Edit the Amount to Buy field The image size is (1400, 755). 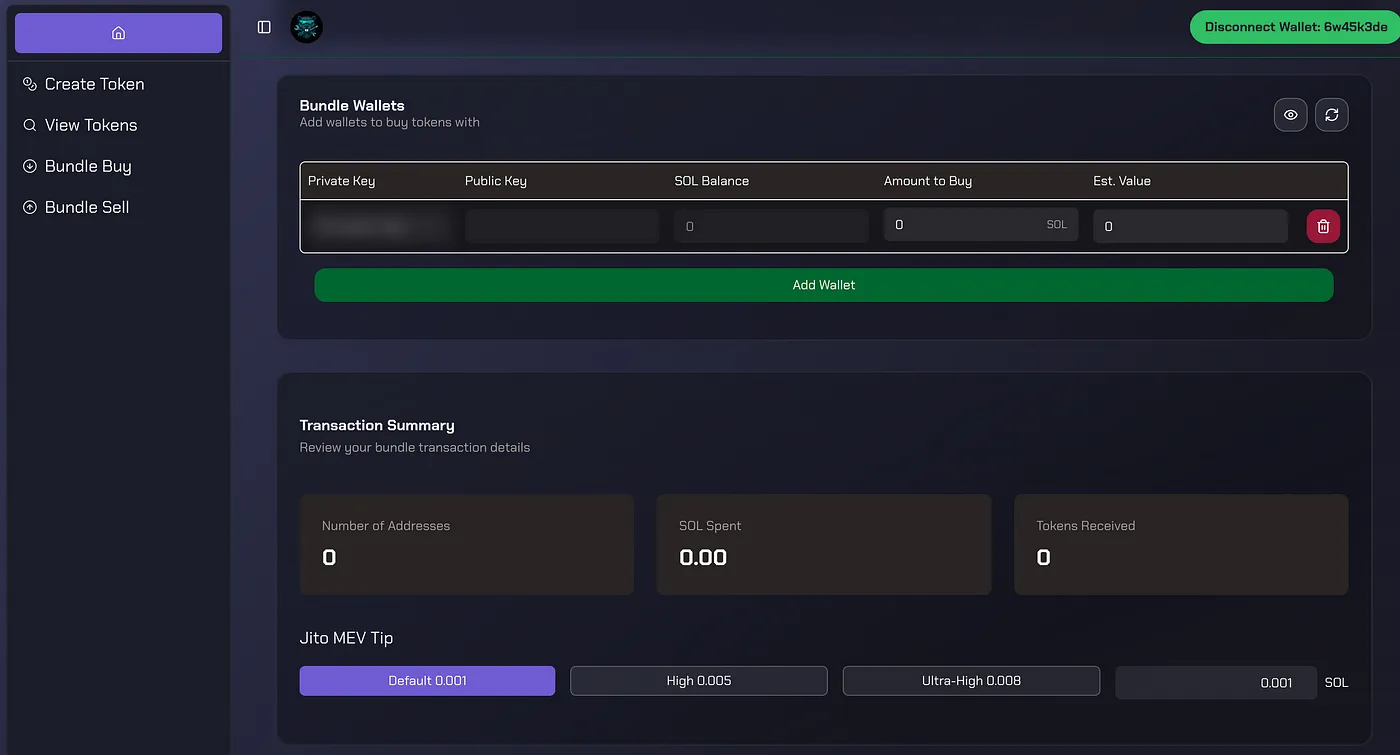[x=981, y=225]
